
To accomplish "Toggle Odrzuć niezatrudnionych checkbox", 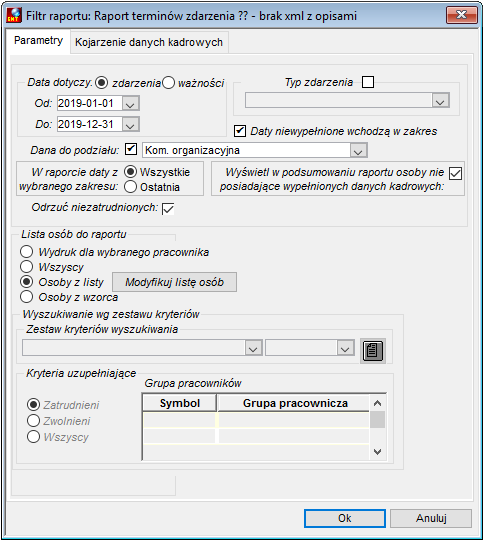I will pos(168,208).
